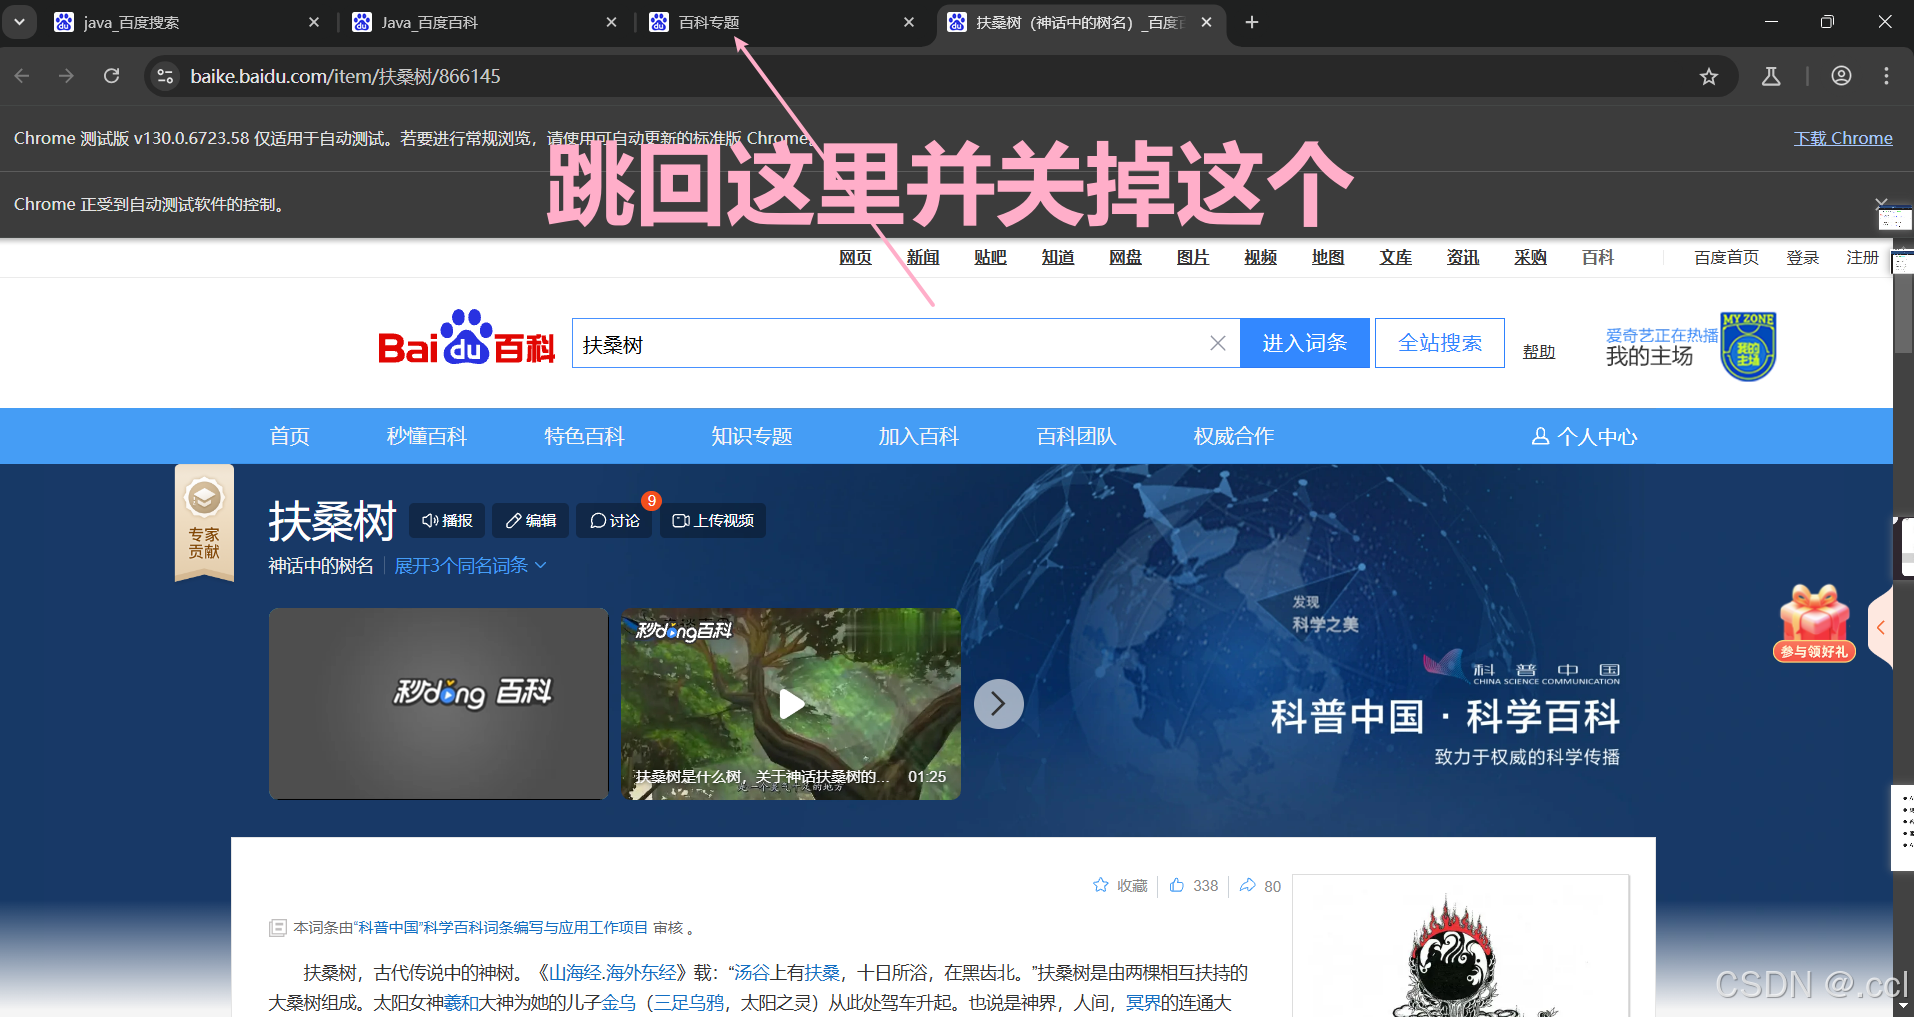Open 网盘 in top navigation

click(1125, 258)
